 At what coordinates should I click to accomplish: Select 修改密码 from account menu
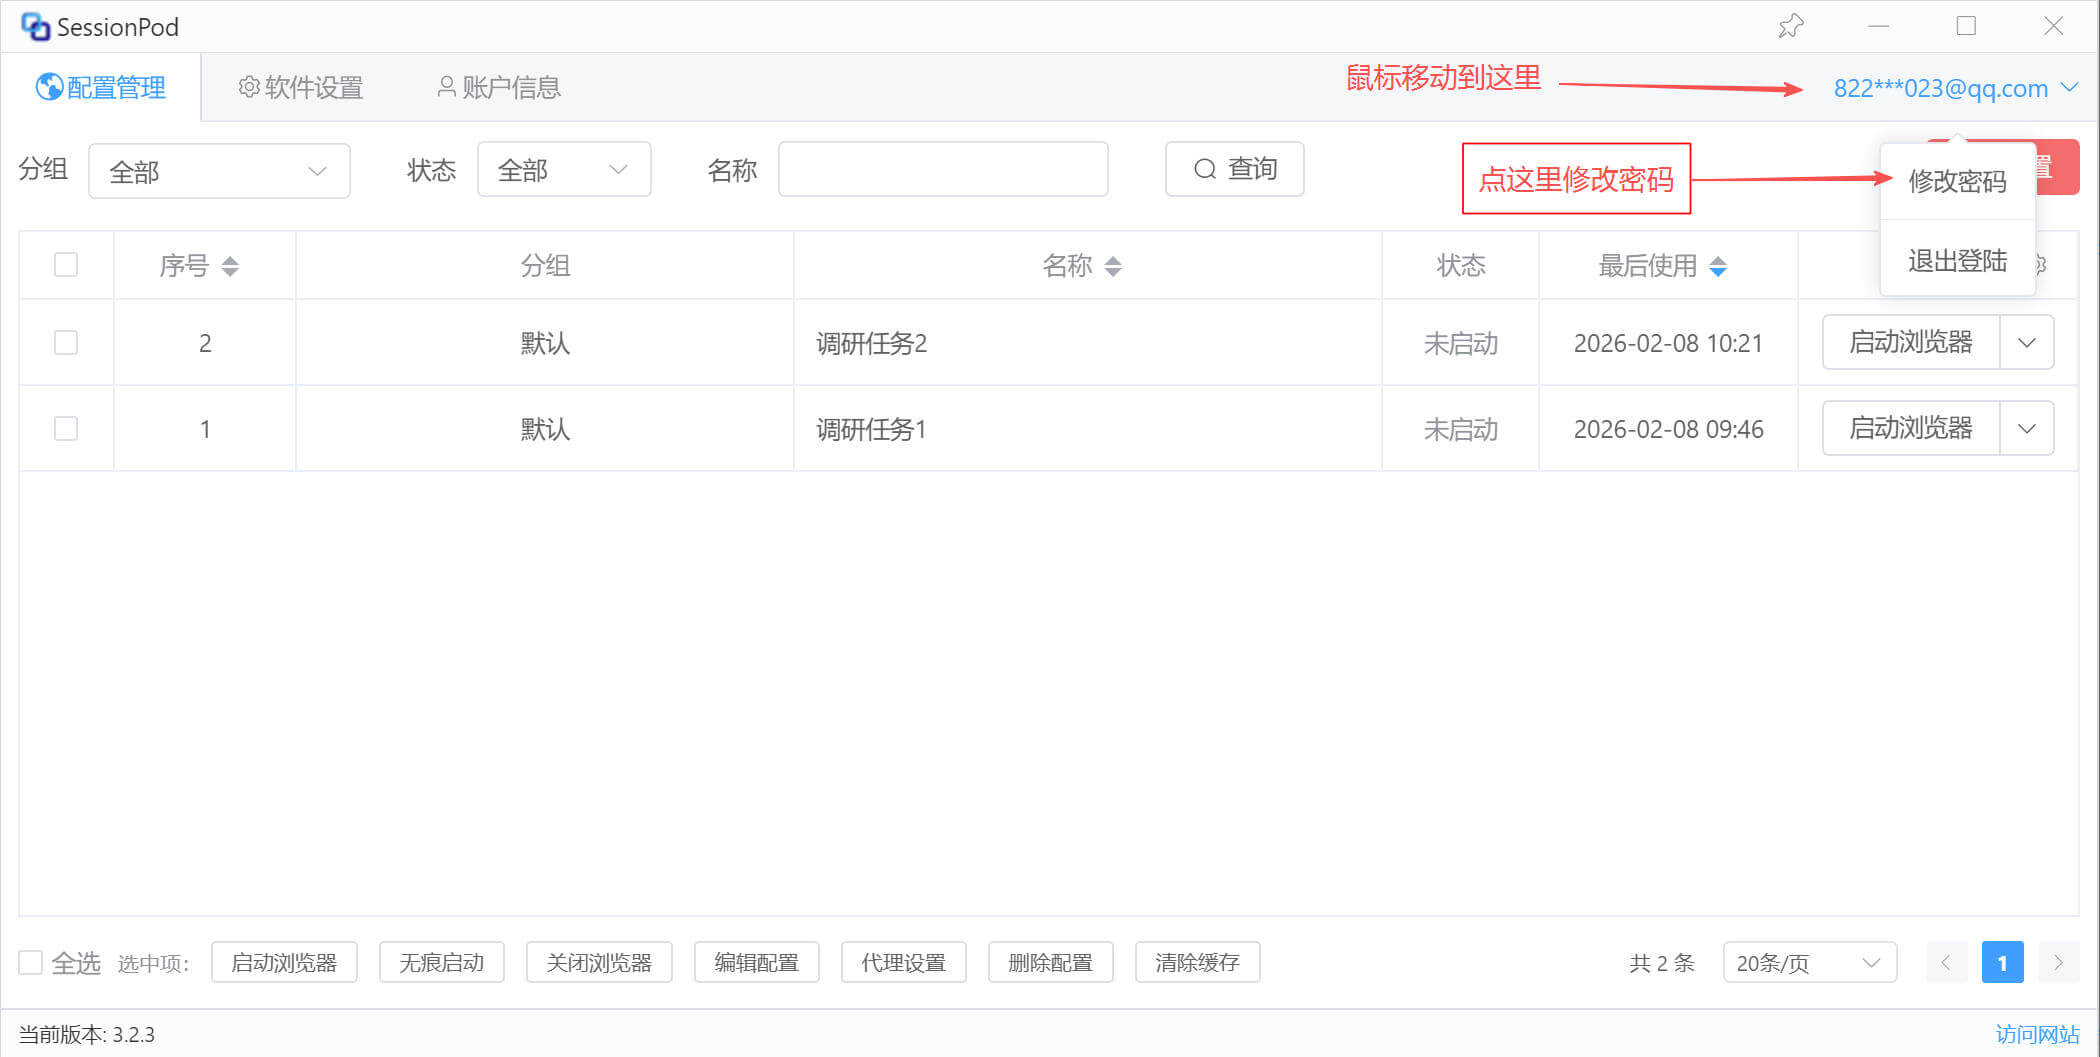[x=1957, y=181]
